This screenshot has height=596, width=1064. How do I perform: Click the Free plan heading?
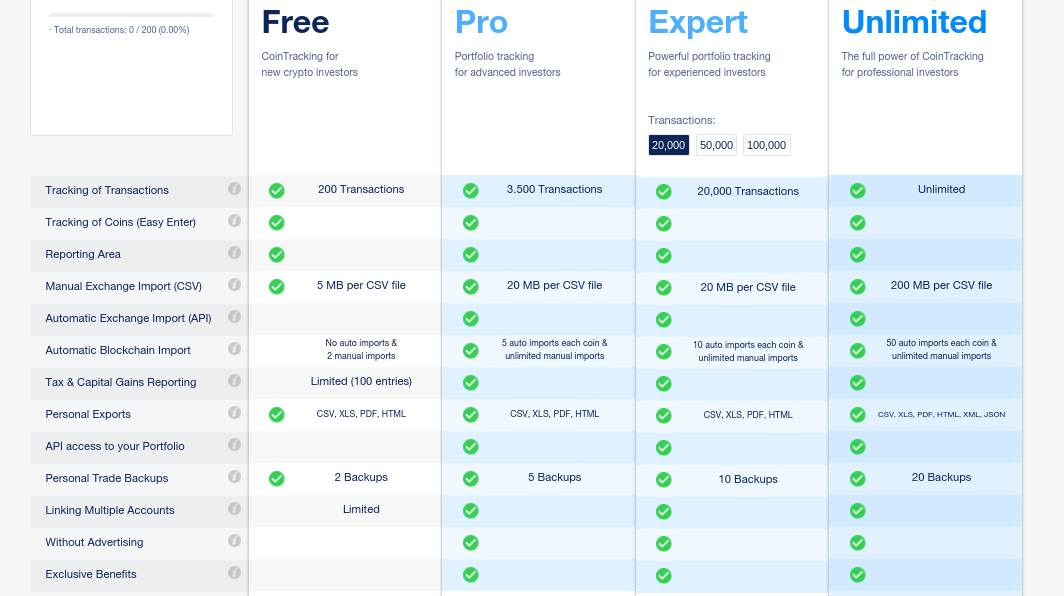[x=295, y=22]
